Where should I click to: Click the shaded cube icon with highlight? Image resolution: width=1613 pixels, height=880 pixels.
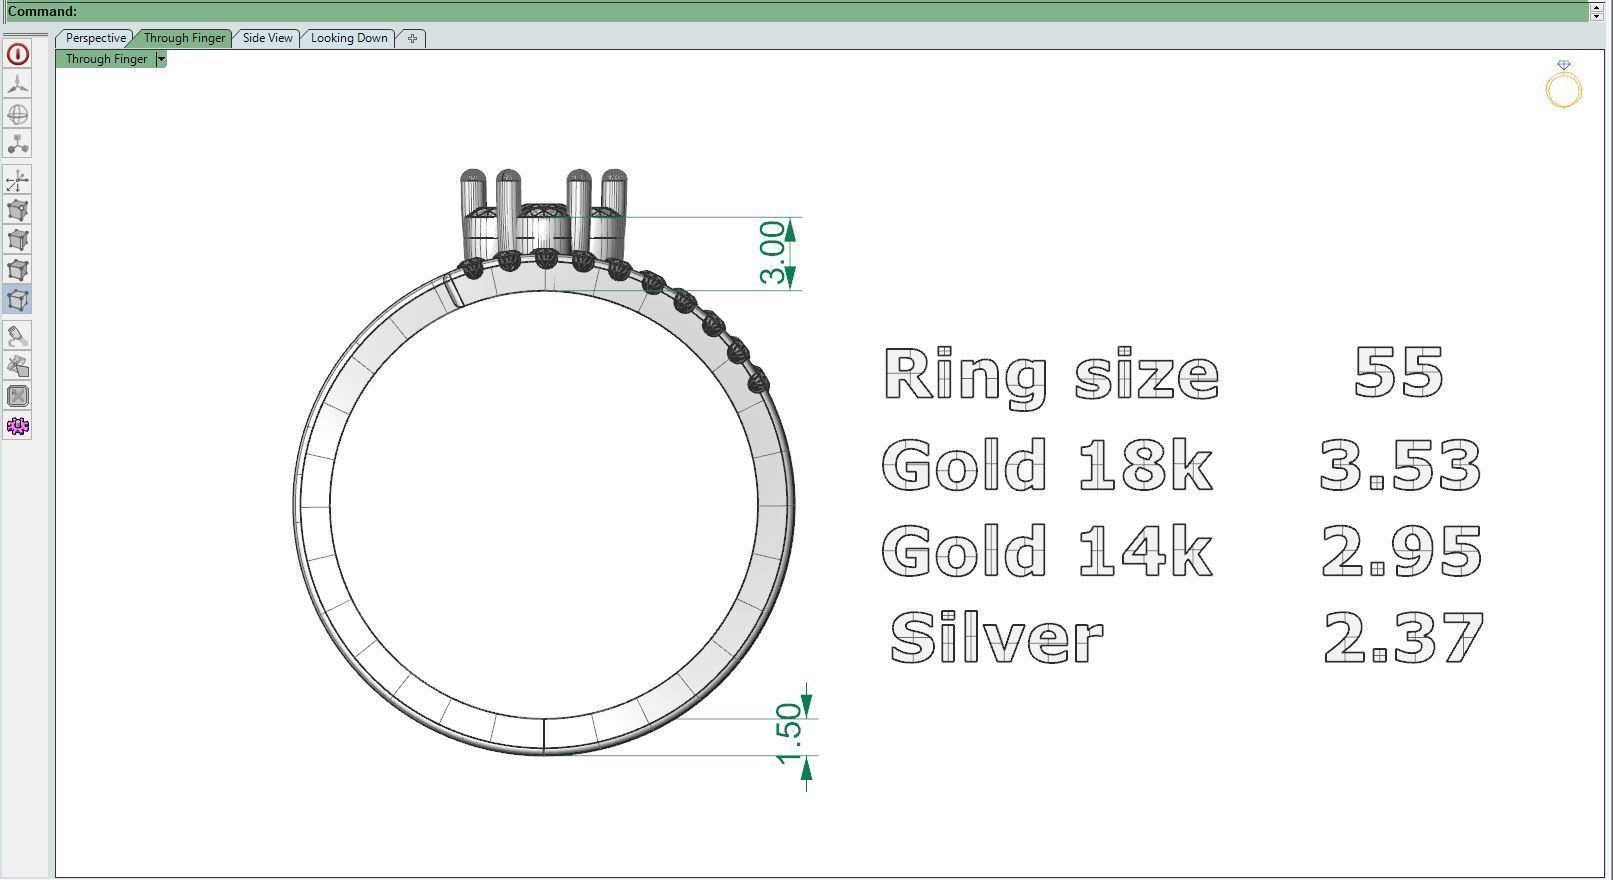tap(17, 210)
